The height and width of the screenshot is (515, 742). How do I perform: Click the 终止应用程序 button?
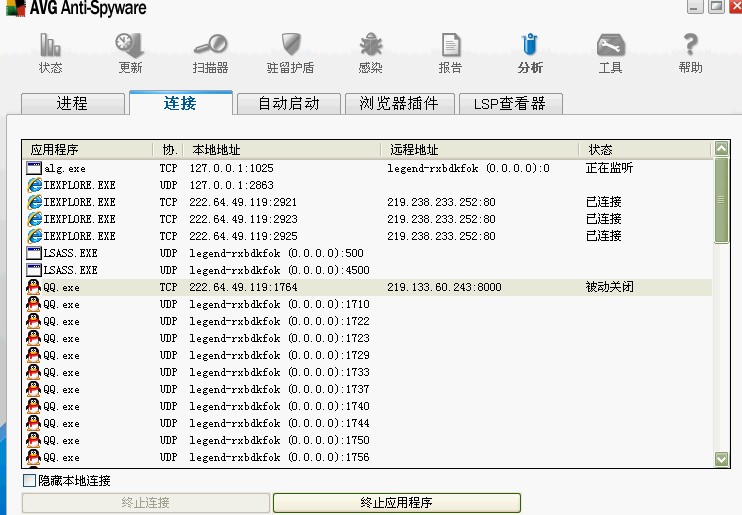tap(397, 503)
